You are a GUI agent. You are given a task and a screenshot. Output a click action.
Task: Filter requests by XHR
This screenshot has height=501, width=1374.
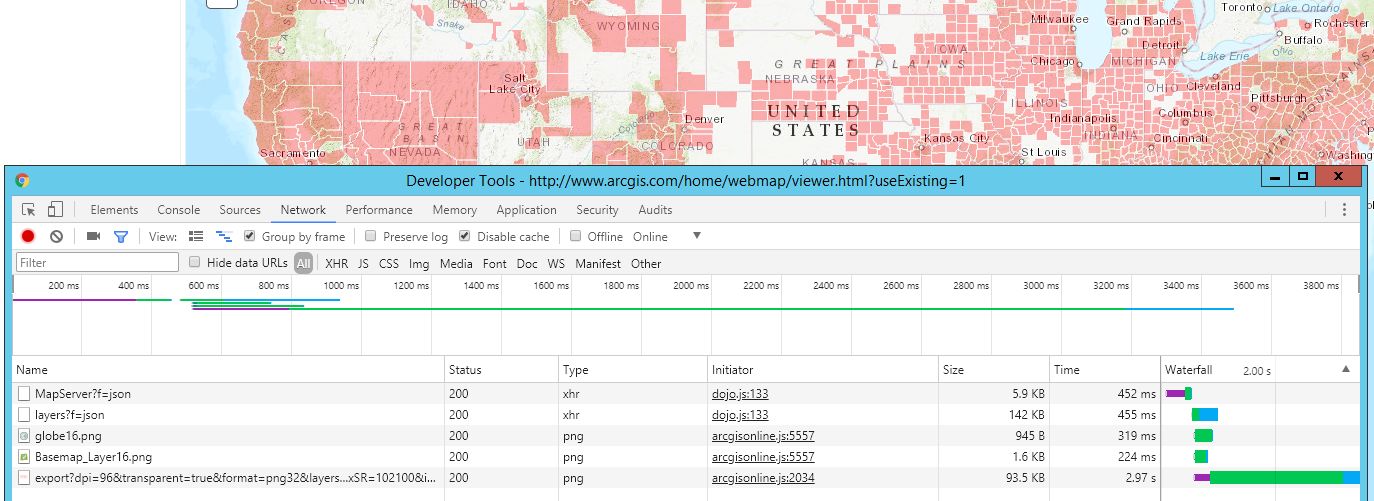pyautogui.click(x=337, y=264)
